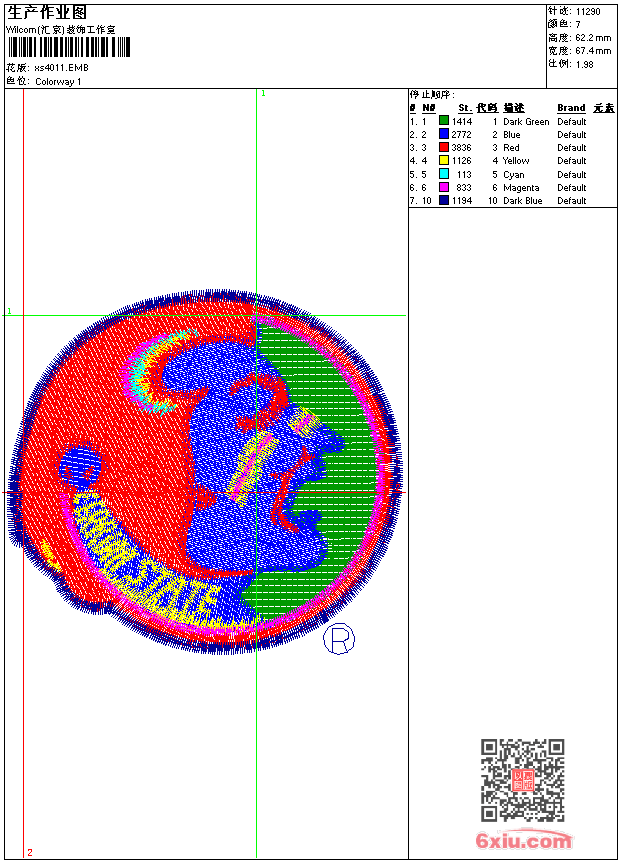The width and height of the screenshot is (620, 860).
Task: Click the Yellow description text
Action: (516, 161)
